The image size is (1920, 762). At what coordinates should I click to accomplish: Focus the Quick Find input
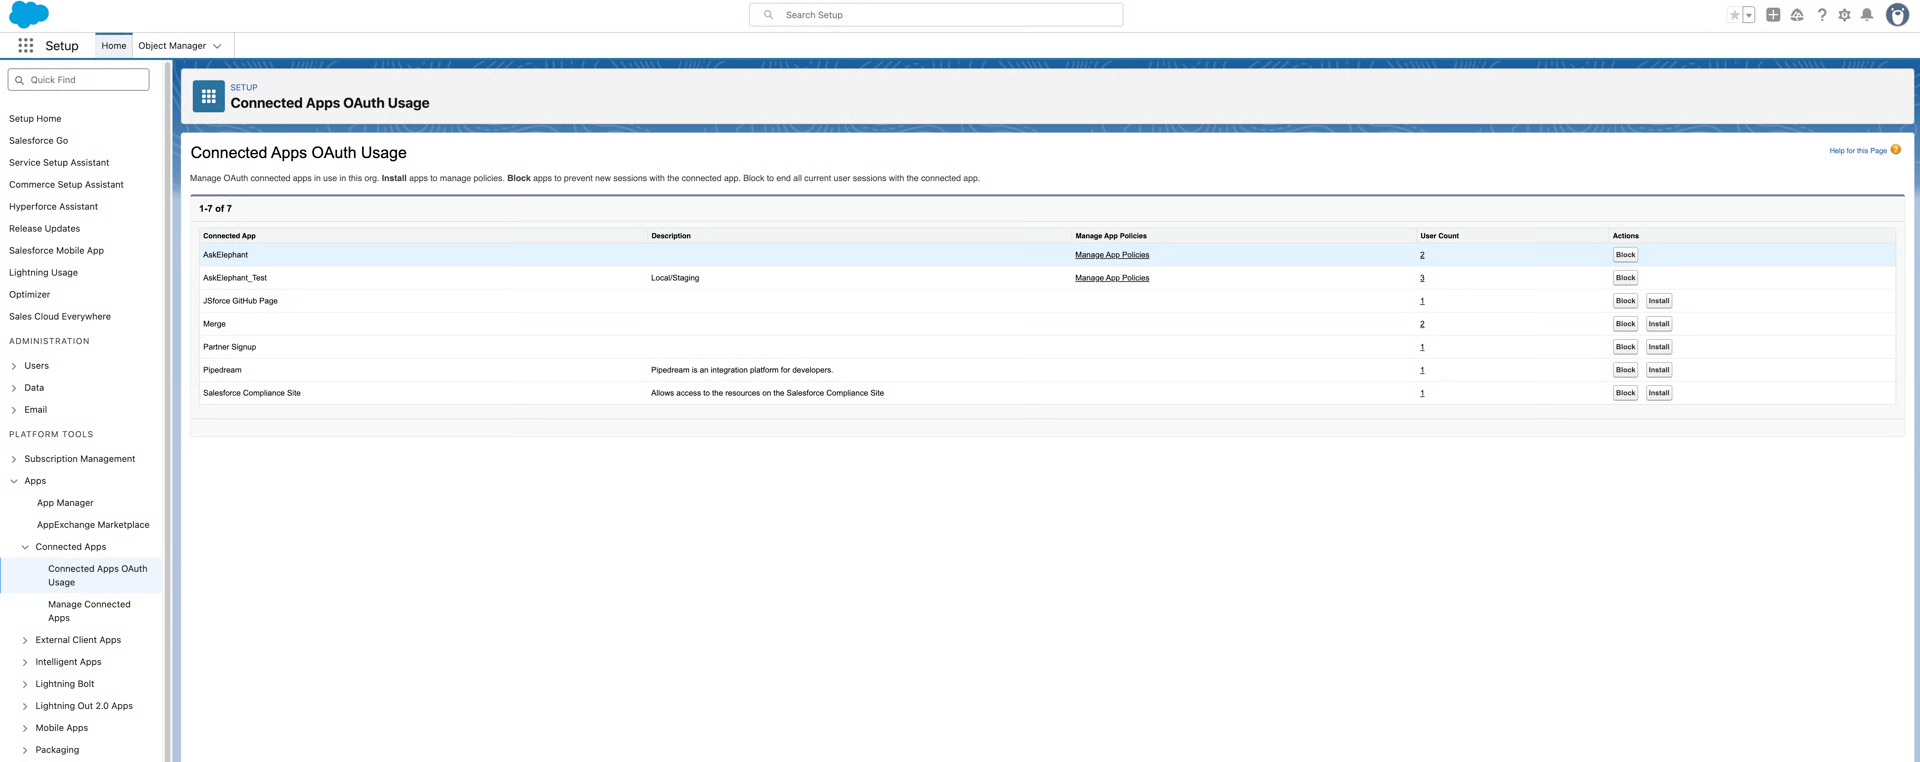(79, 80)
